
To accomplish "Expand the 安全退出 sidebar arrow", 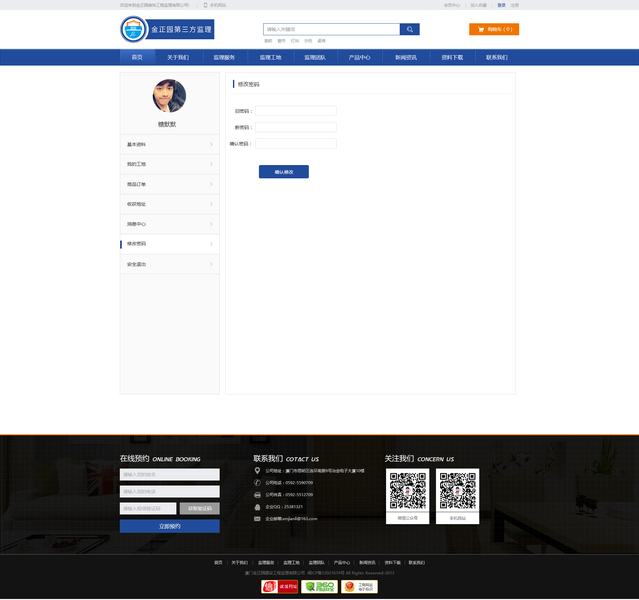I will coord(211,264).
